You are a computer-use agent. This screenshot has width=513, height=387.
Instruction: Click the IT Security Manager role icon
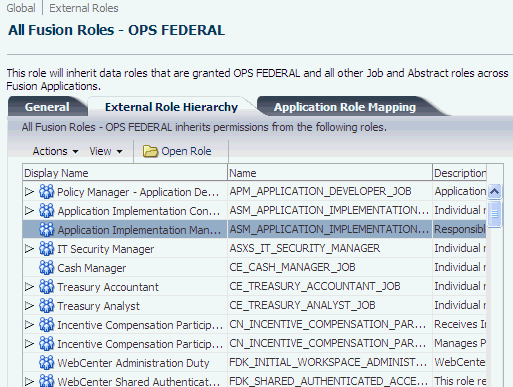click(46, 248)
